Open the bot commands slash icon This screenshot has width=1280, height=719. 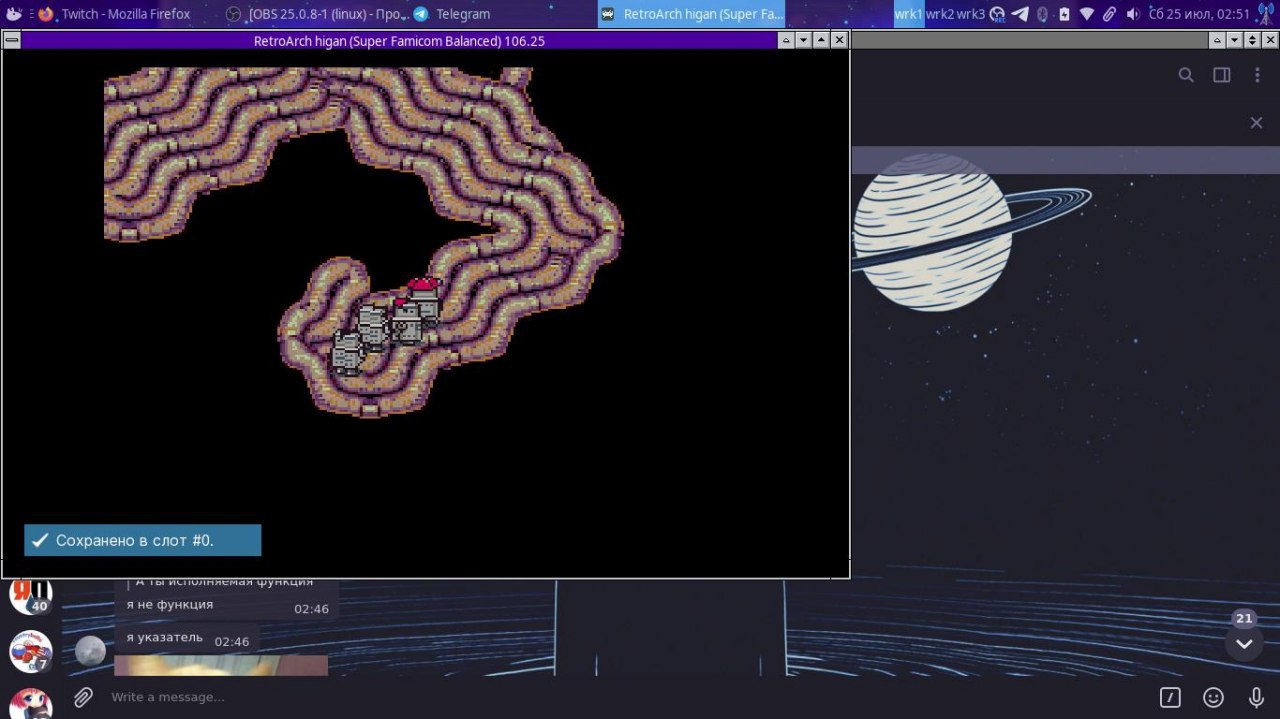point(1170,697)
